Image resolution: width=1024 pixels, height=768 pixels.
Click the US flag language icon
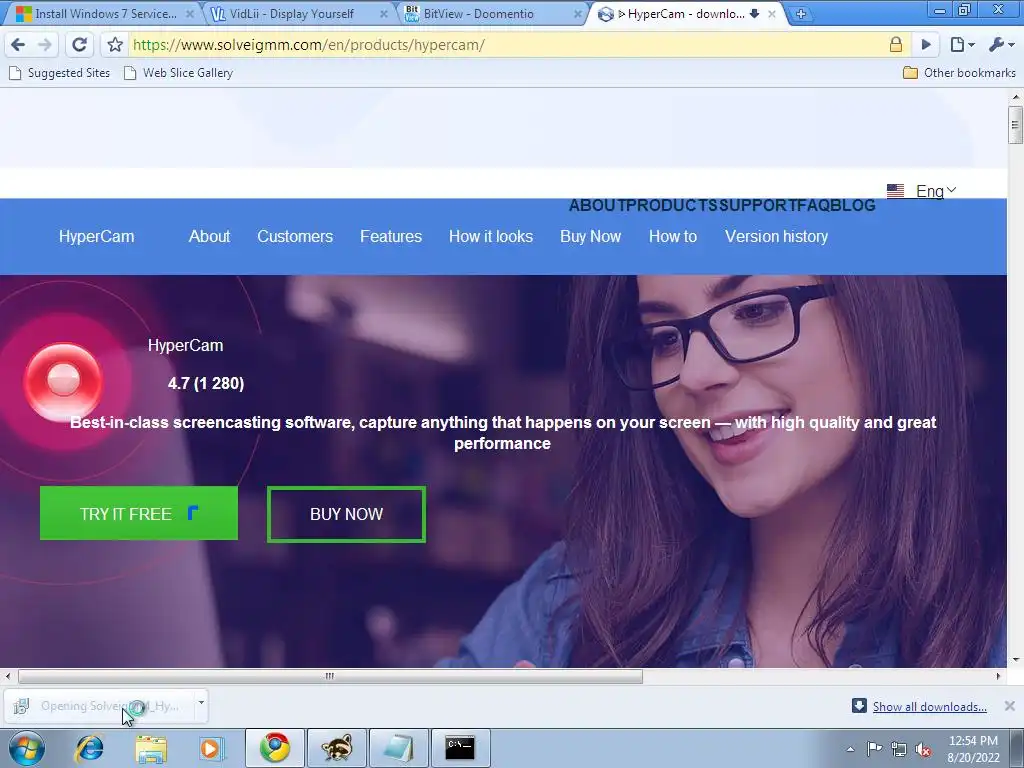click(x=895, y=191)
